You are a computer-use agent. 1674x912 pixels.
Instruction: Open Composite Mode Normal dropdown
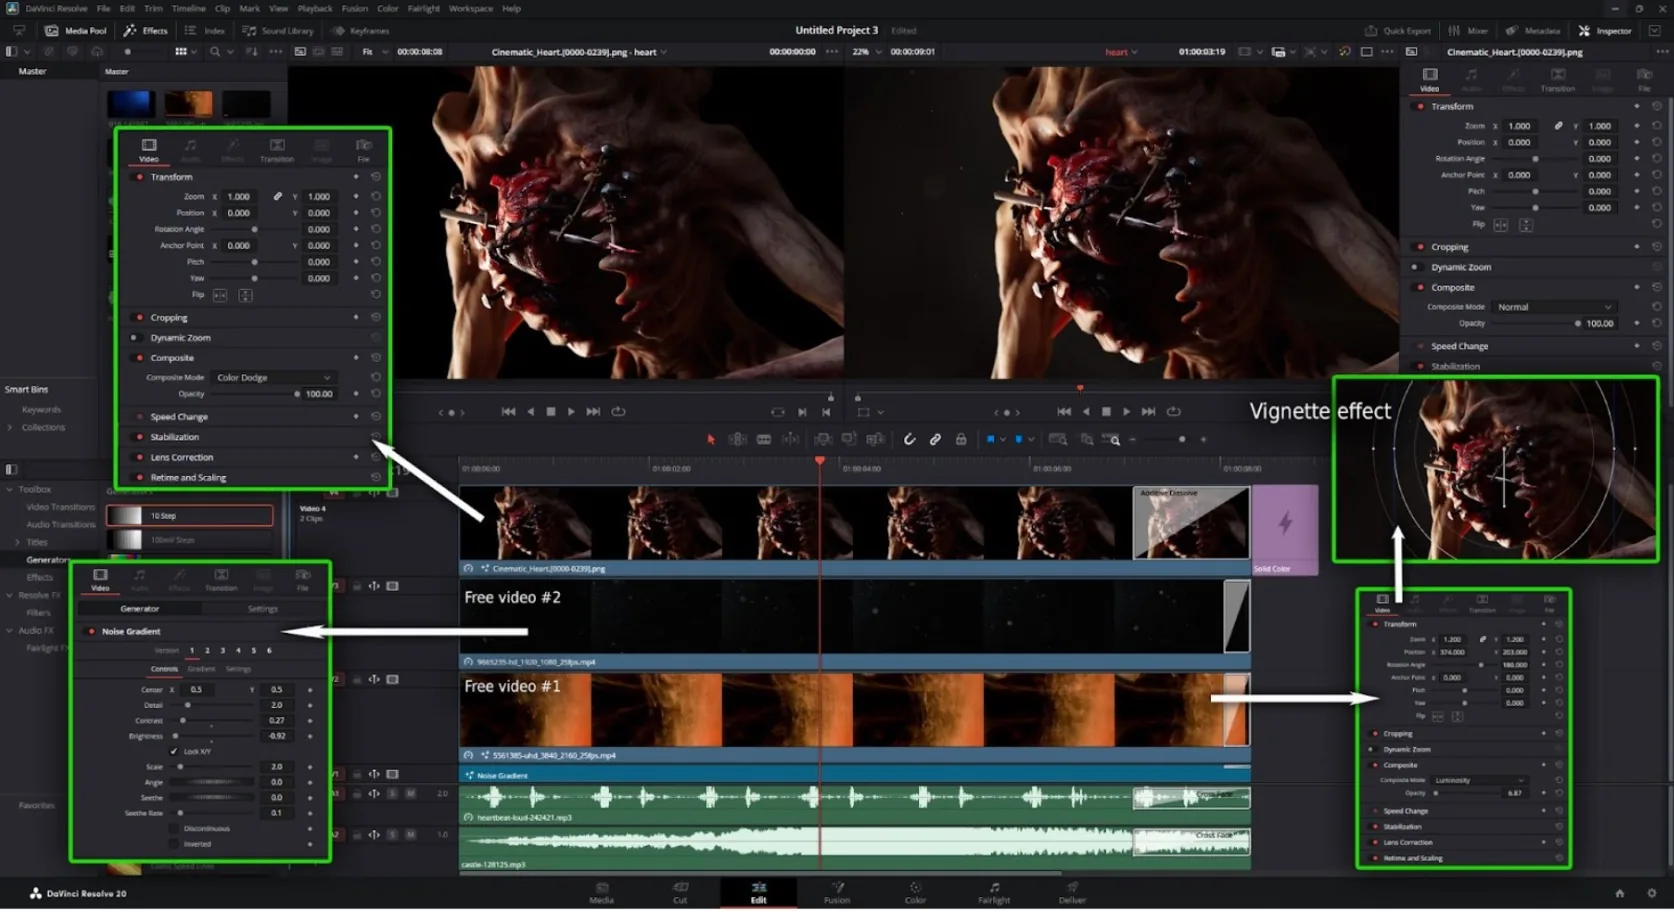[1554, 307]
